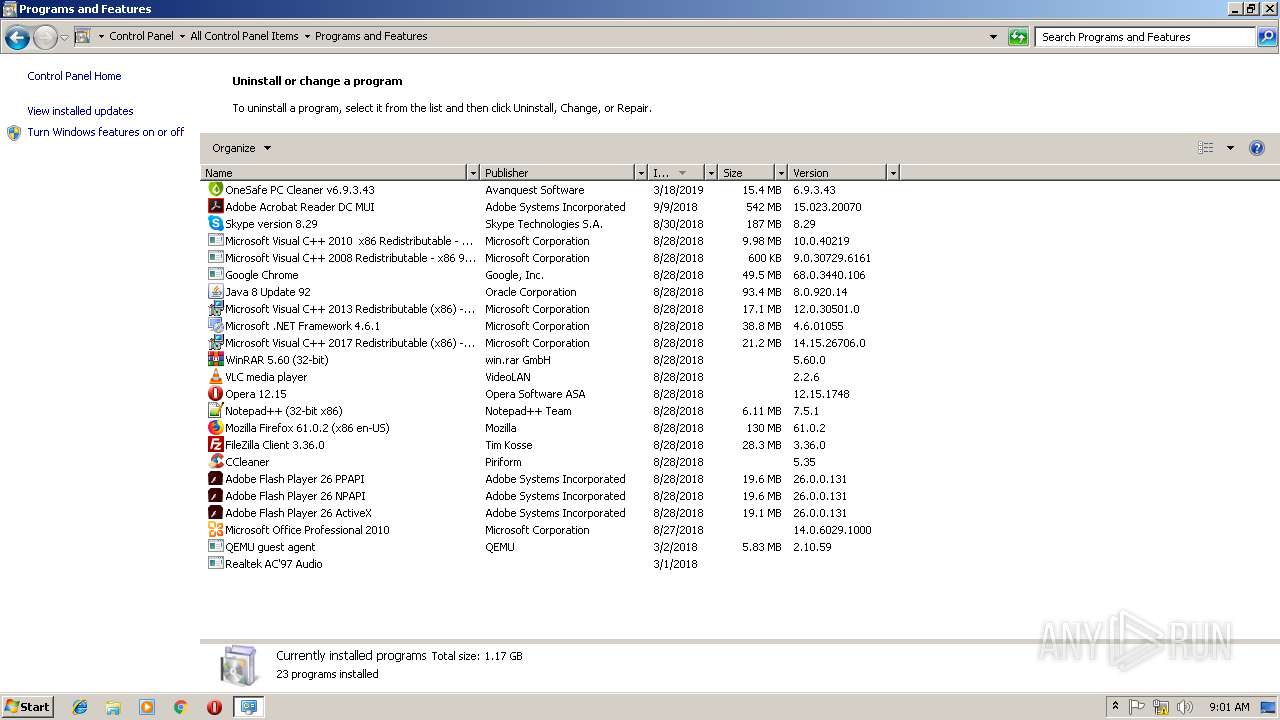Open the Installed On column filter dropdown

[711, 173]
